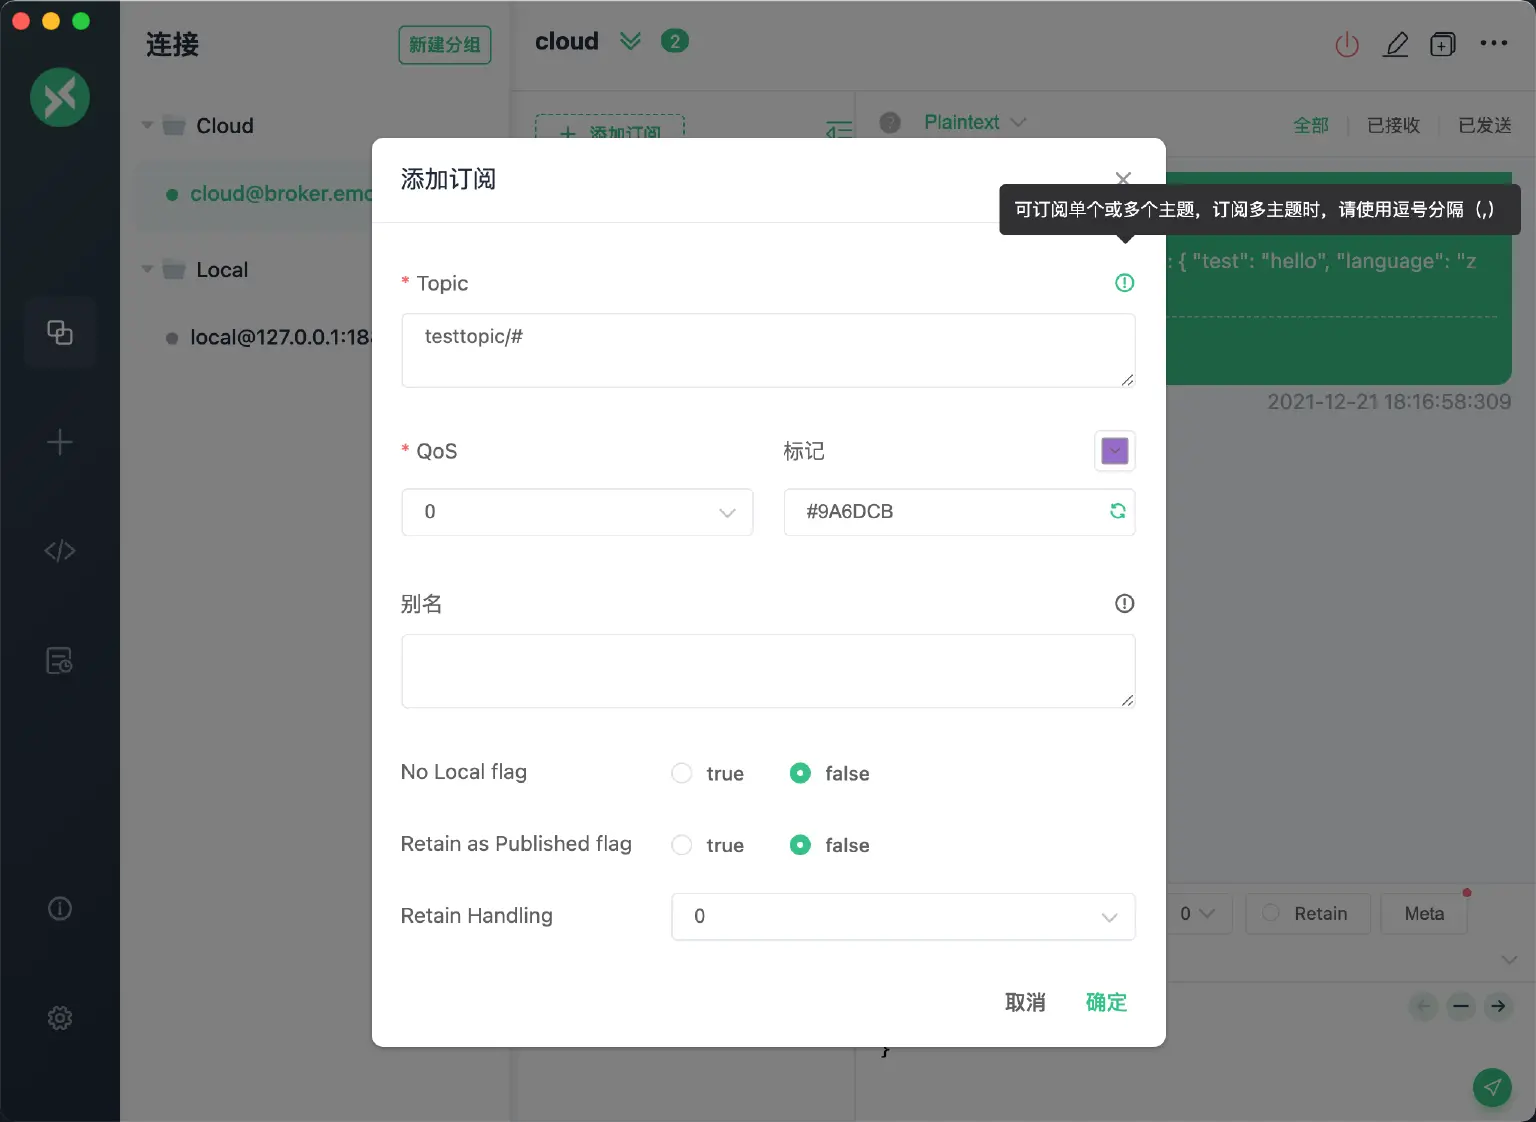Click the Topic text field
1536x1122 pixels.
(768, 350)
